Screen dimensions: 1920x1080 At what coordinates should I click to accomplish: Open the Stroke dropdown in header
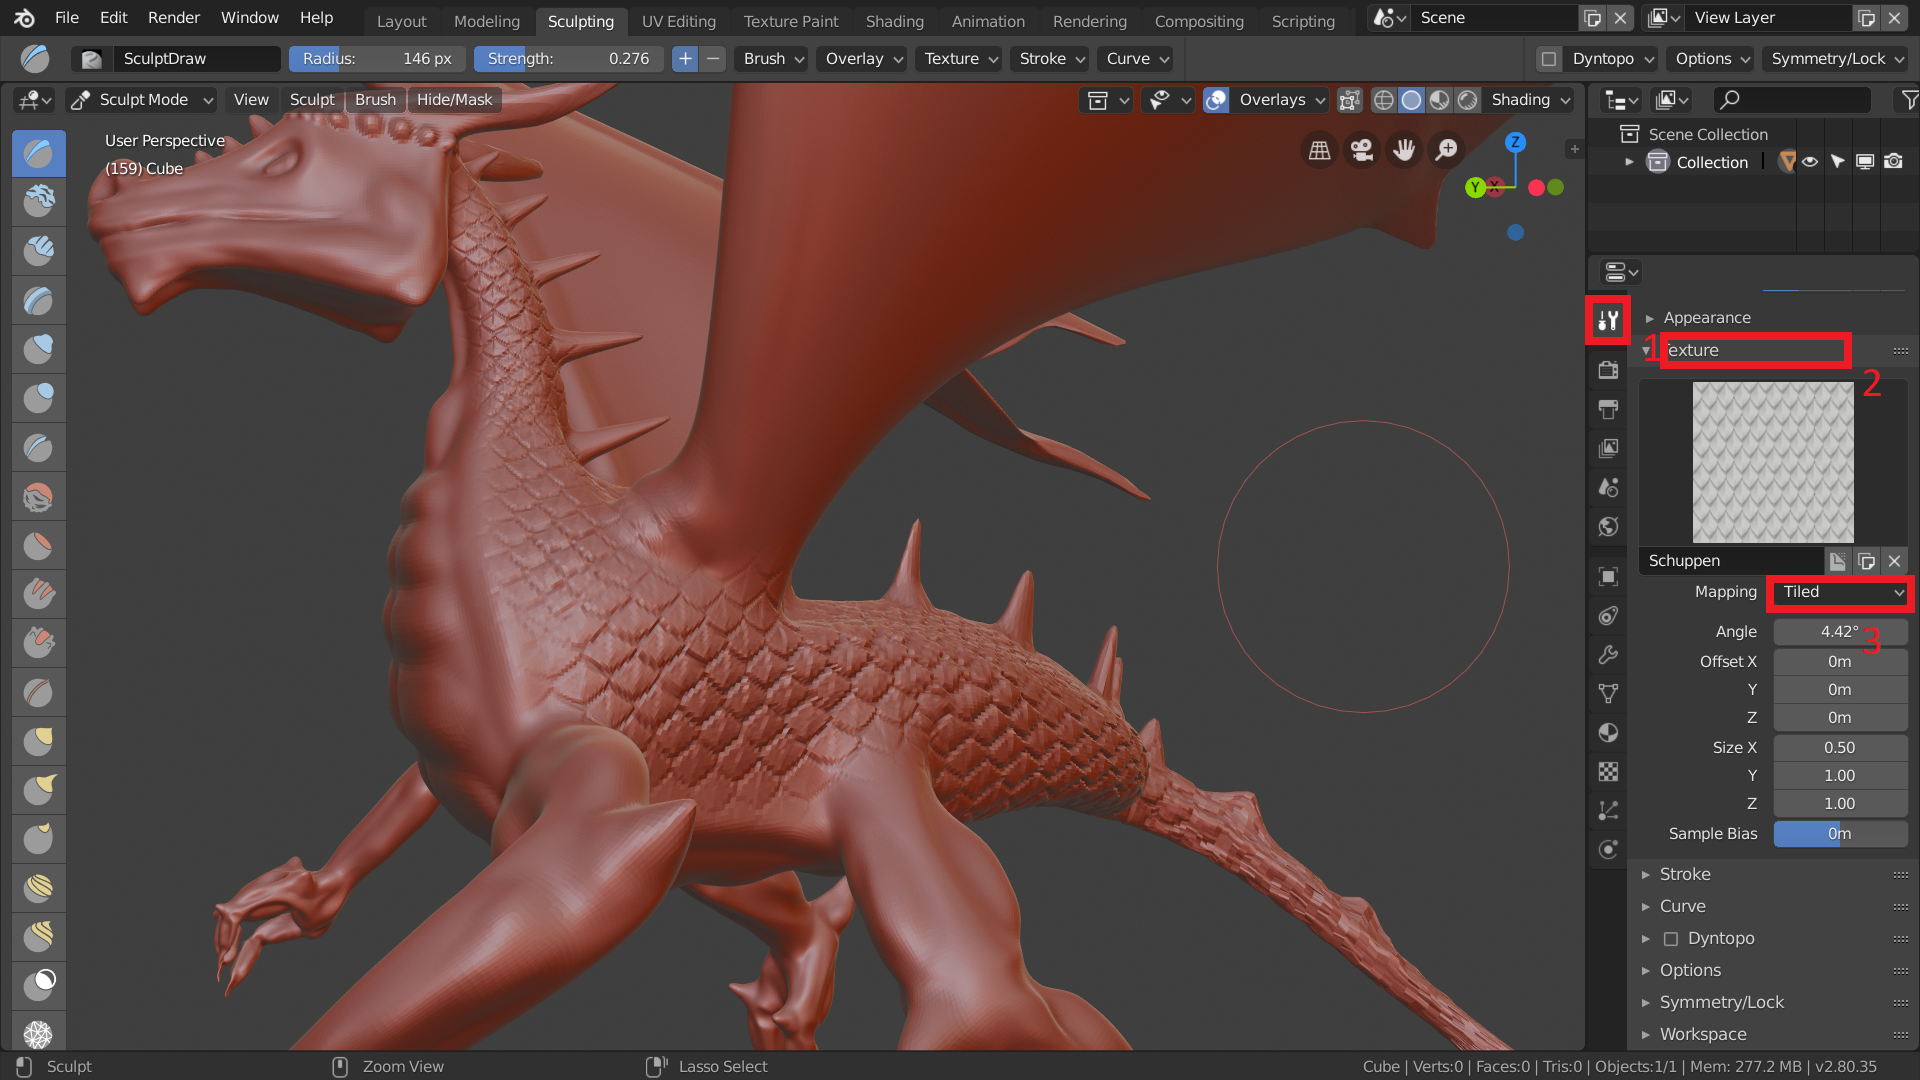point(1052,59)
